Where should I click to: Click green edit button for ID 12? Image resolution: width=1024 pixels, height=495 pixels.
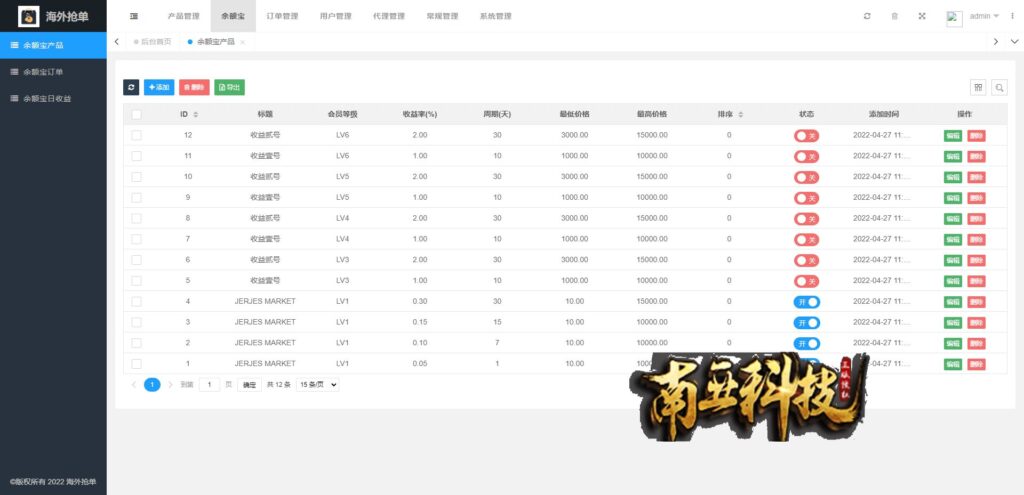(953, 136)
